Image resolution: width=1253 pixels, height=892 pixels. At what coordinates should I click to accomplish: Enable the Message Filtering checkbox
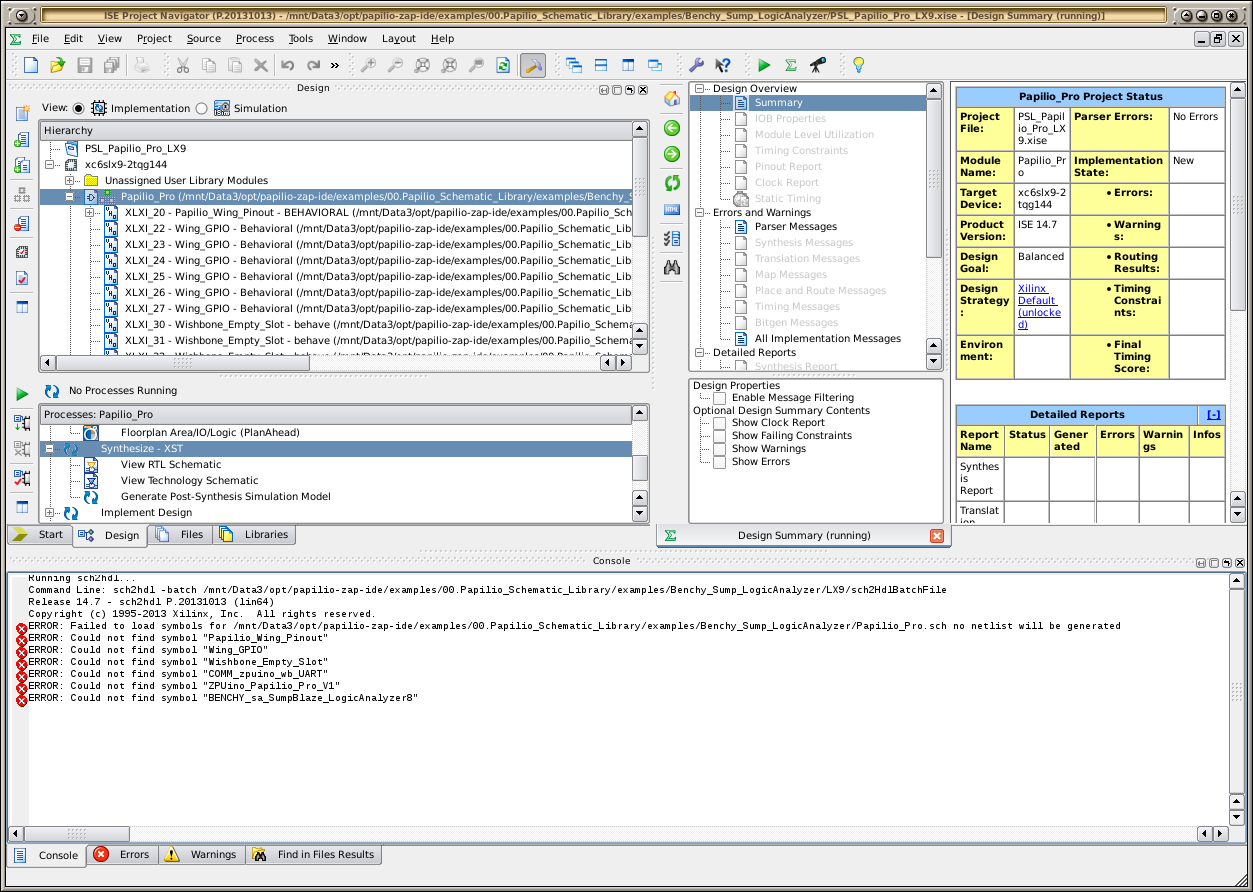tap(720, 398)
